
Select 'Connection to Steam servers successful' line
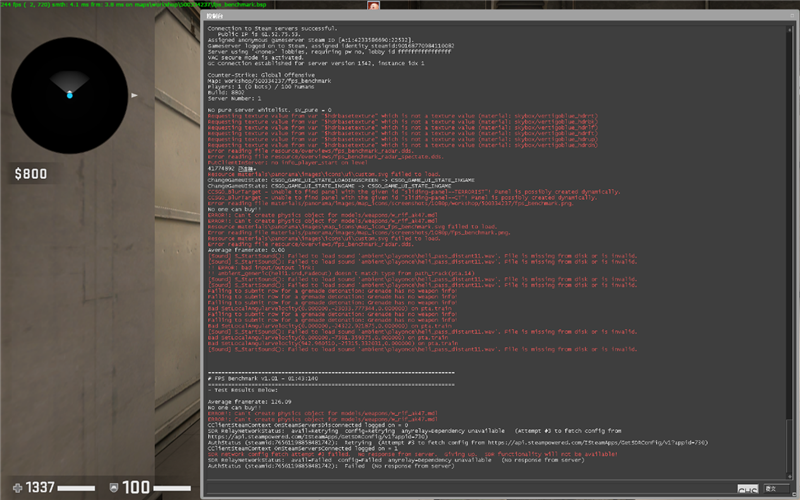[272, 29]
